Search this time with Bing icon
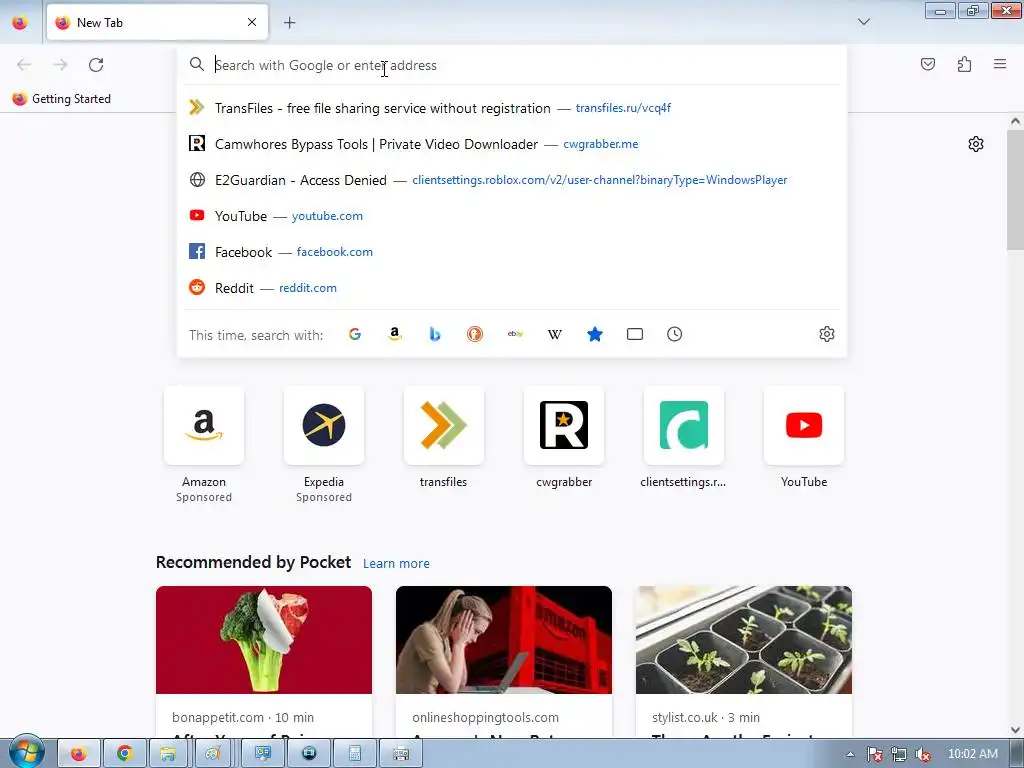Viewport: 1024px width, 768px height. click(x=435, y=334)
